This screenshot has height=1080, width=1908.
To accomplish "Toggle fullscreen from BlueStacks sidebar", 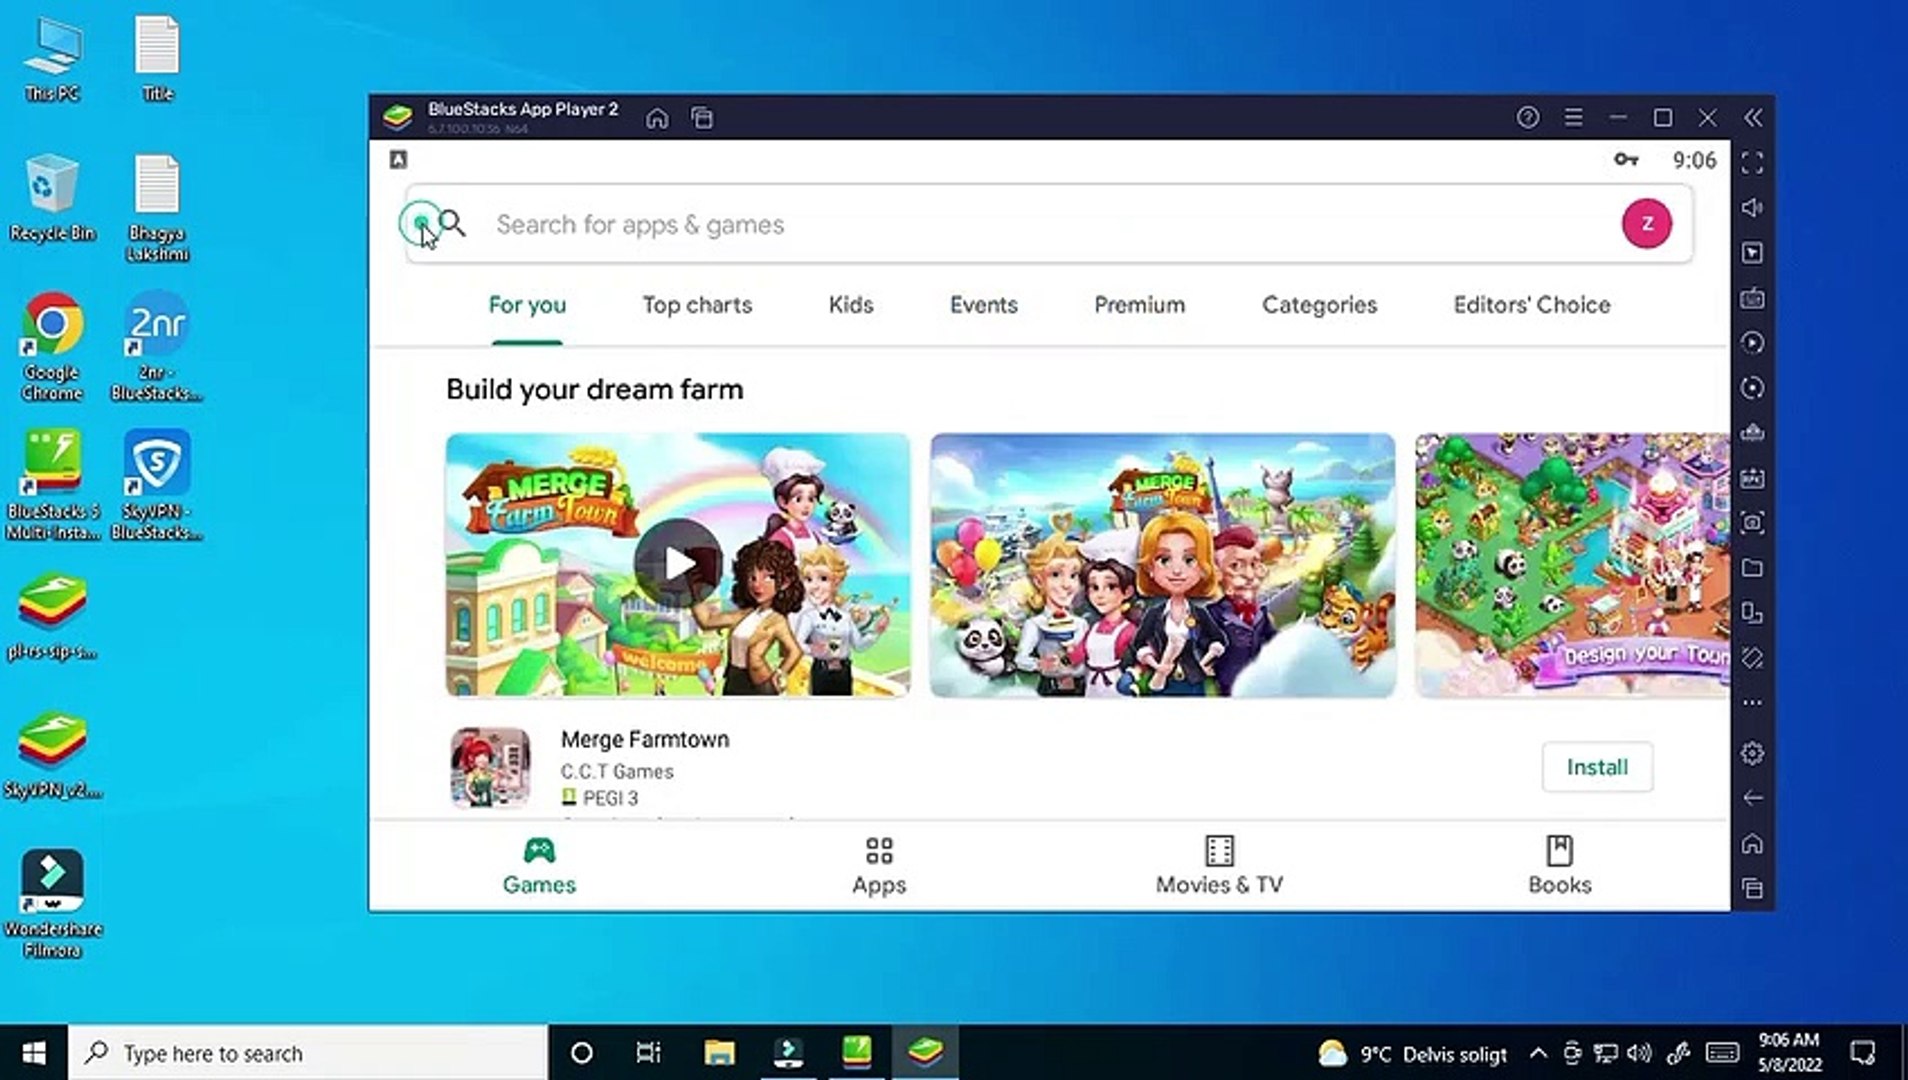I will pos(1752,163).
